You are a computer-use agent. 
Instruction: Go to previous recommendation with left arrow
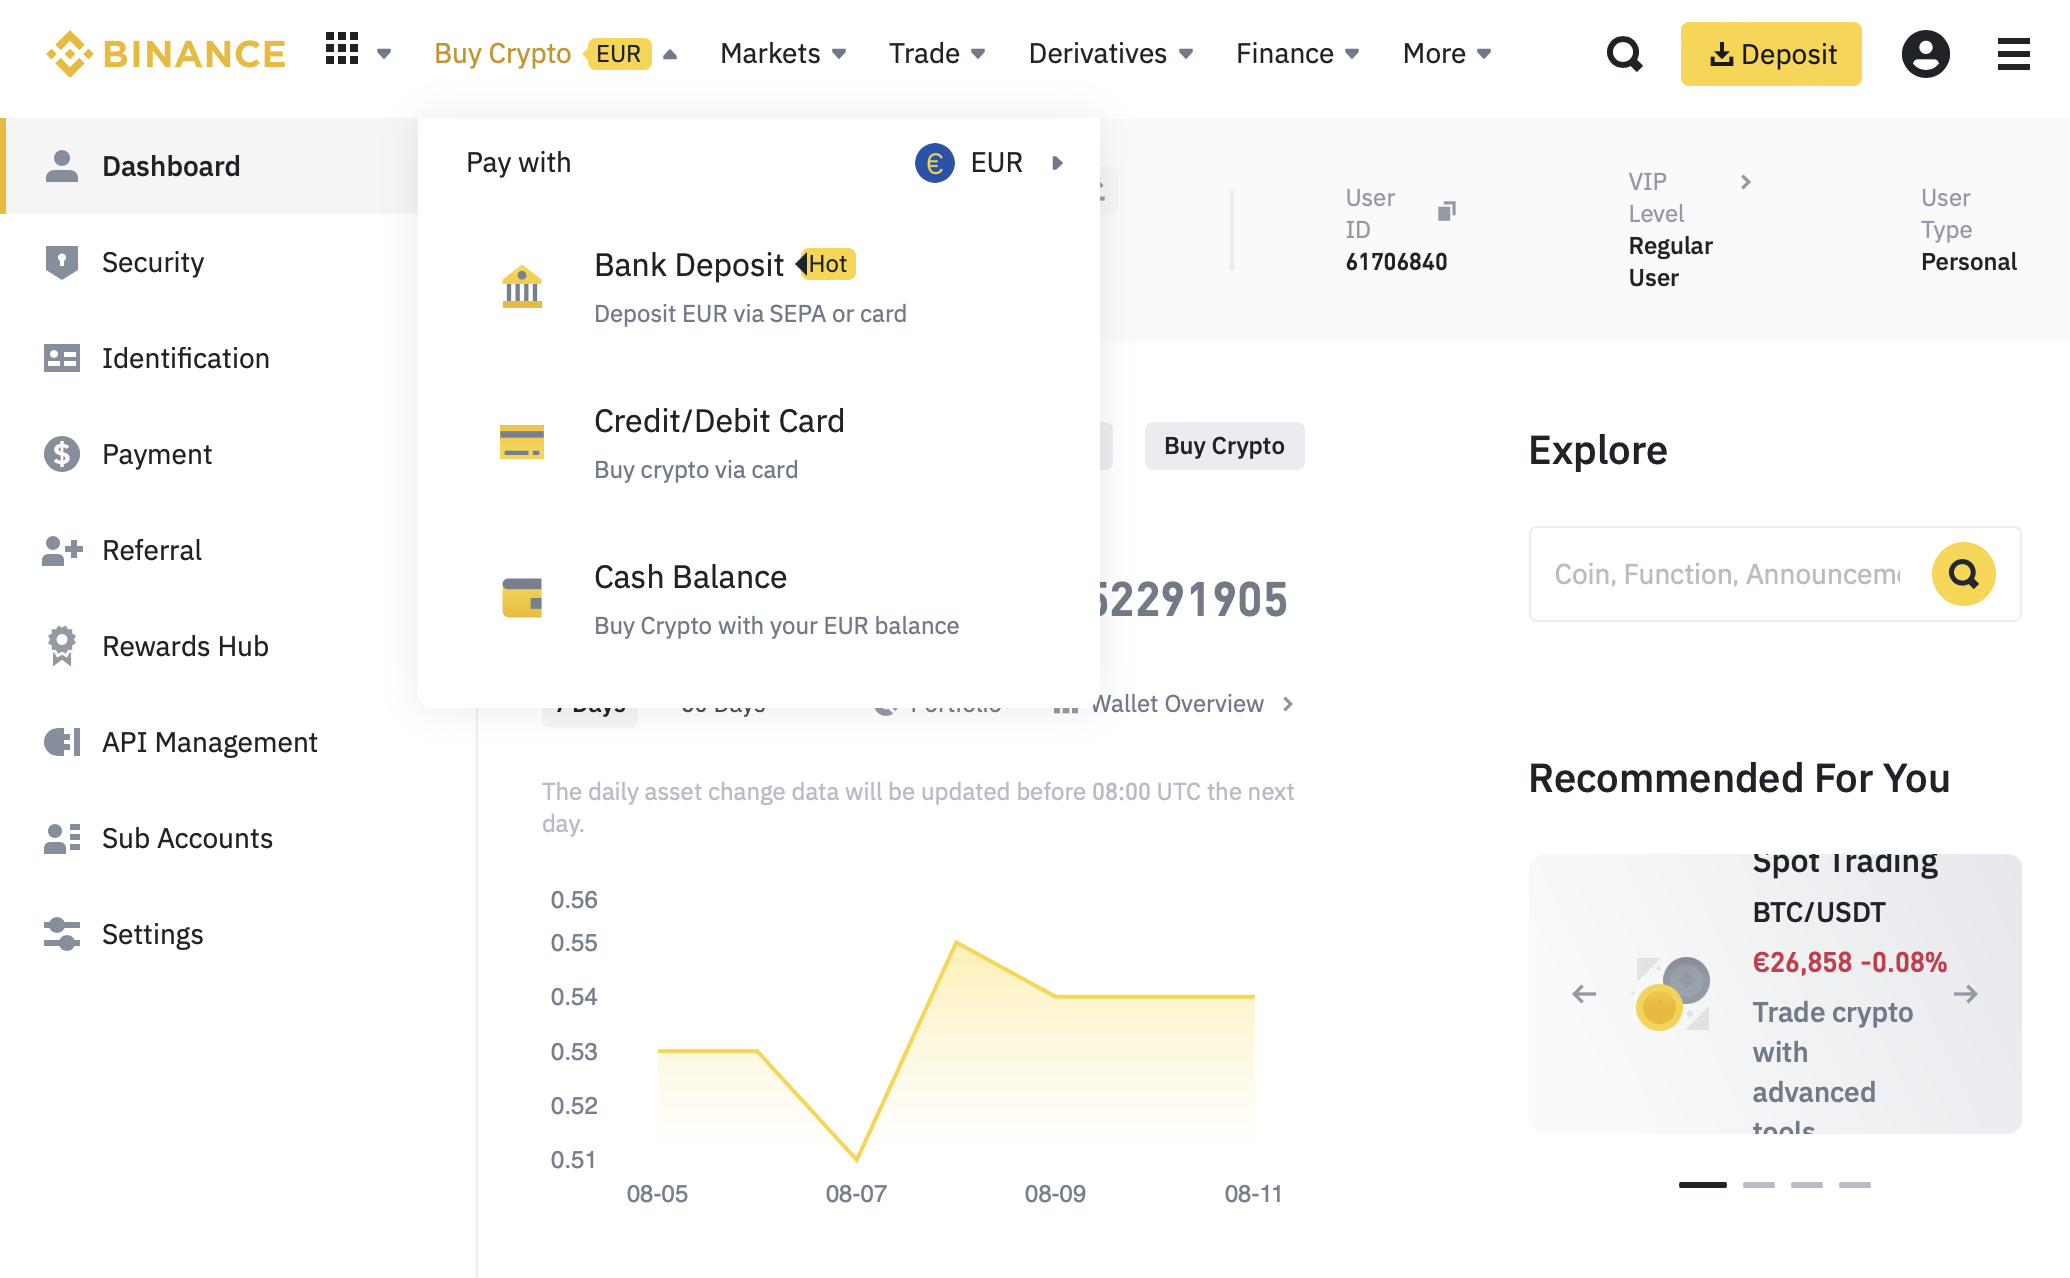(x=1584, y=994)
